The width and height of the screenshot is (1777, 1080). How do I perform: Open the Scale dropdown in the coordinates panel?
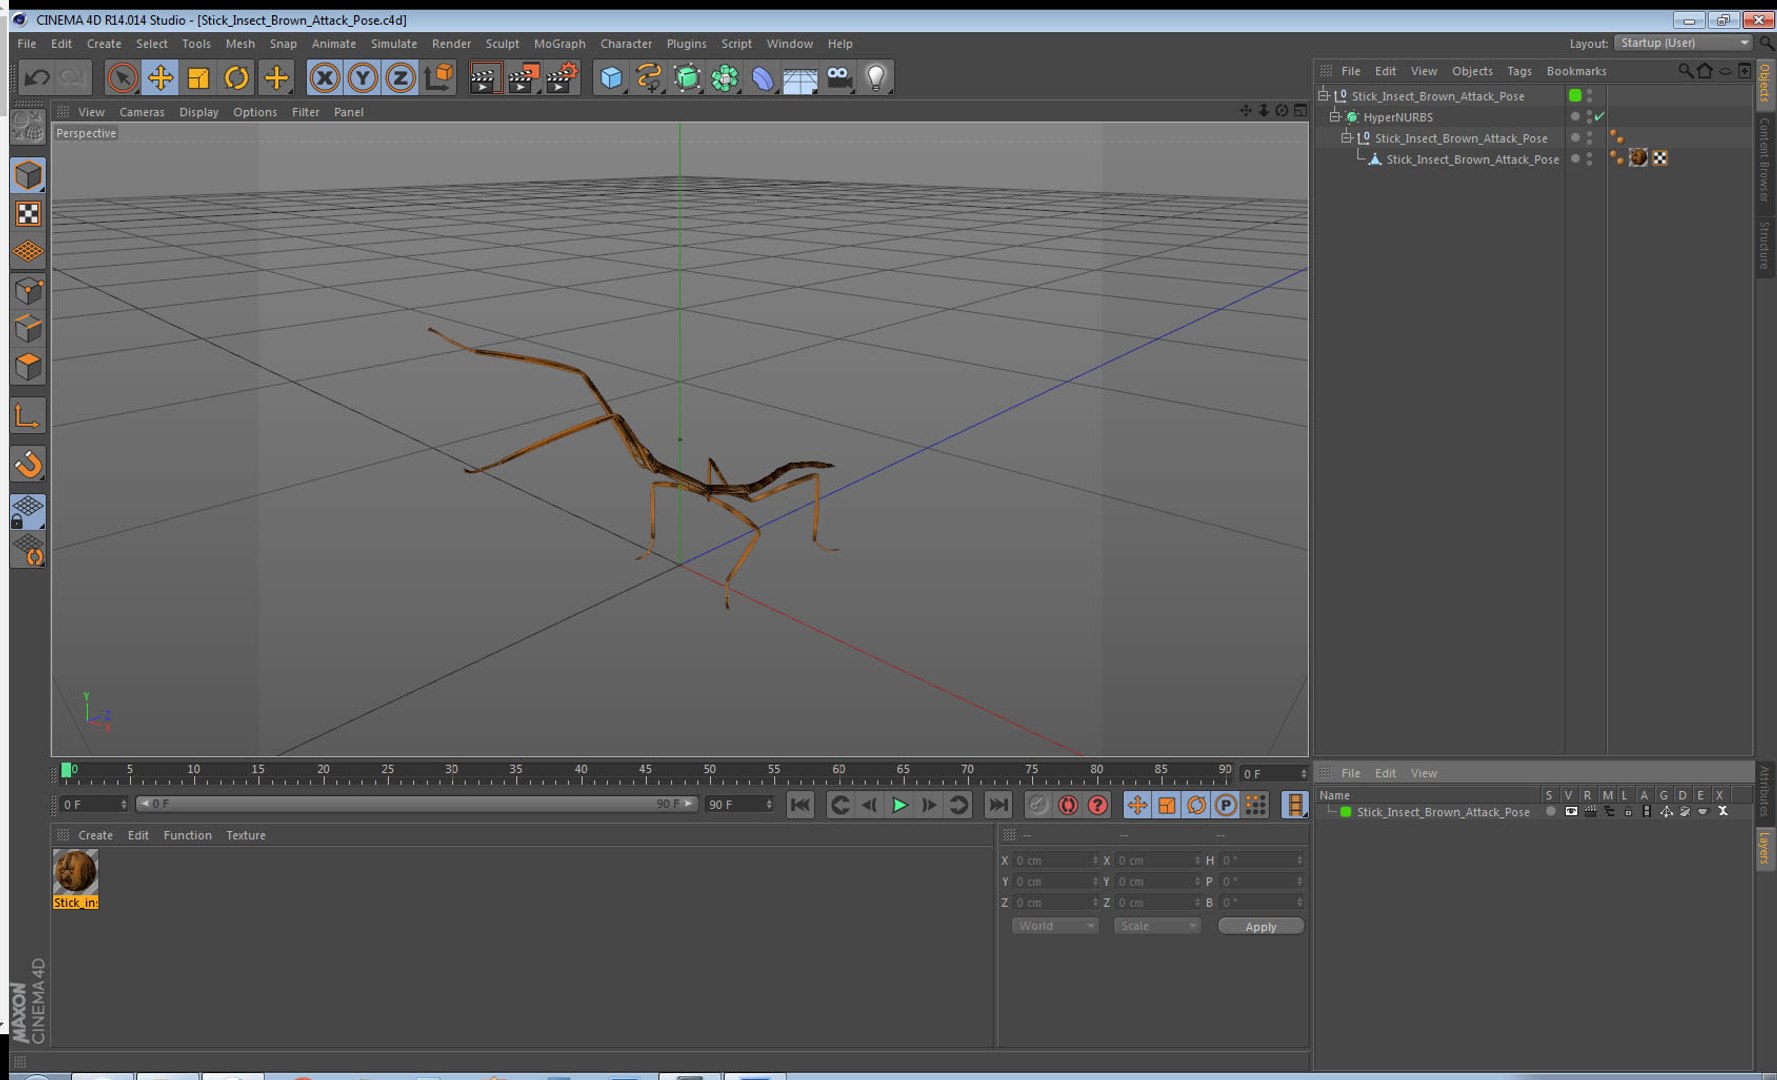click(x=1157, y=926)
